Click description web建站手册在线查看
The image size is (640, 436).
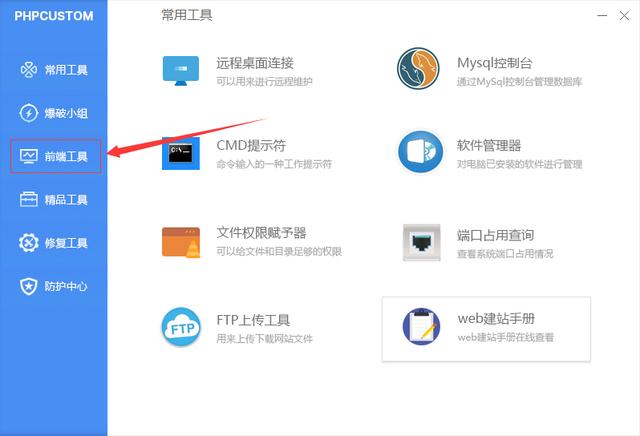point(506,338)
